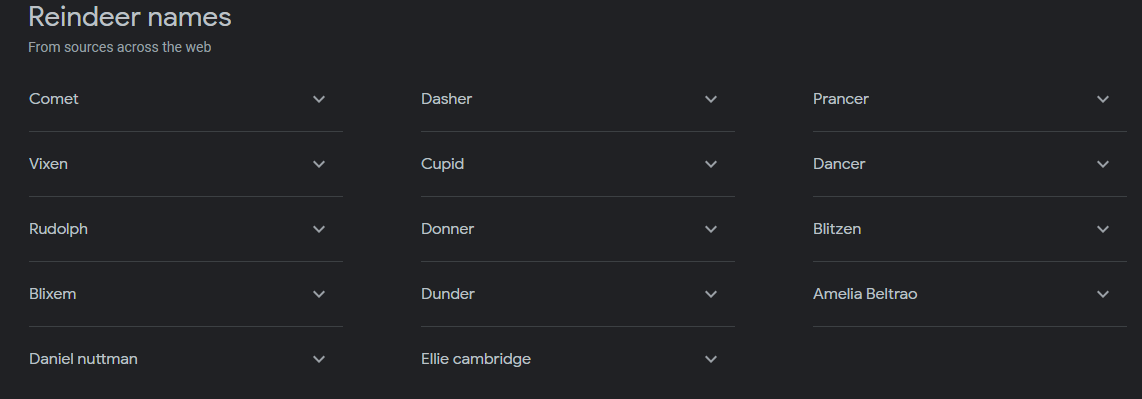The width and height of the screenshot is (1142, 399).
Task: Show details with Dunder chevron
Action: click(711, 294)
